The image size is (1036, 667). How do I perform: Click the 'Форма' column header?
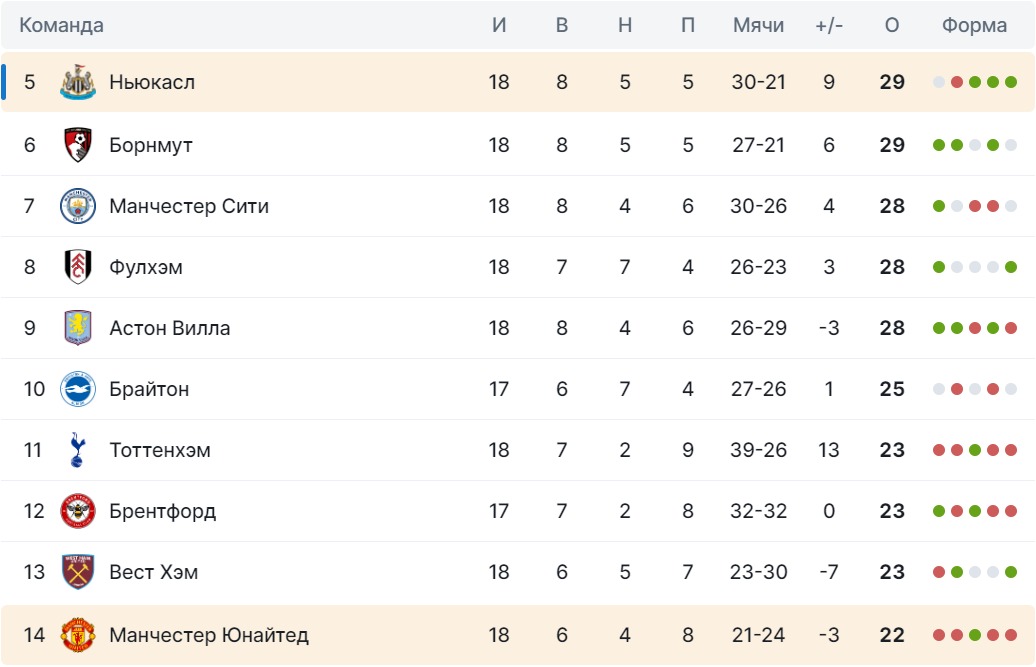coord(974,26)
